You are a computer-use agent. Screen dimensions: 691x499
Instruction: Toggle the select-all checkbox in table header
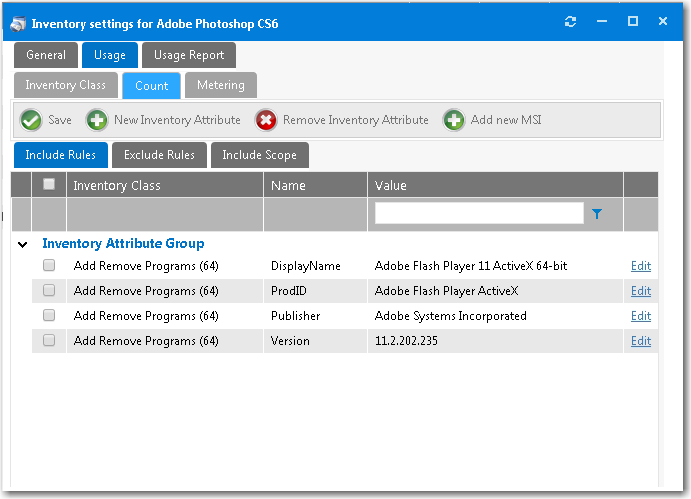(x=49, y=184)
